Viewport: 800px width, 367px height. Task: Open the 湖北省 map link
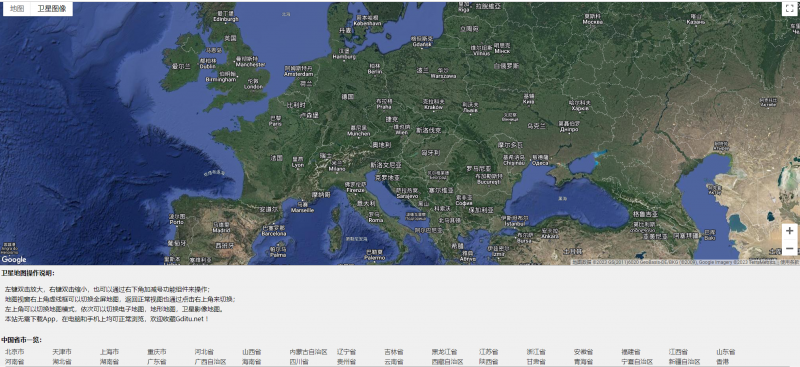pos(62,362)
